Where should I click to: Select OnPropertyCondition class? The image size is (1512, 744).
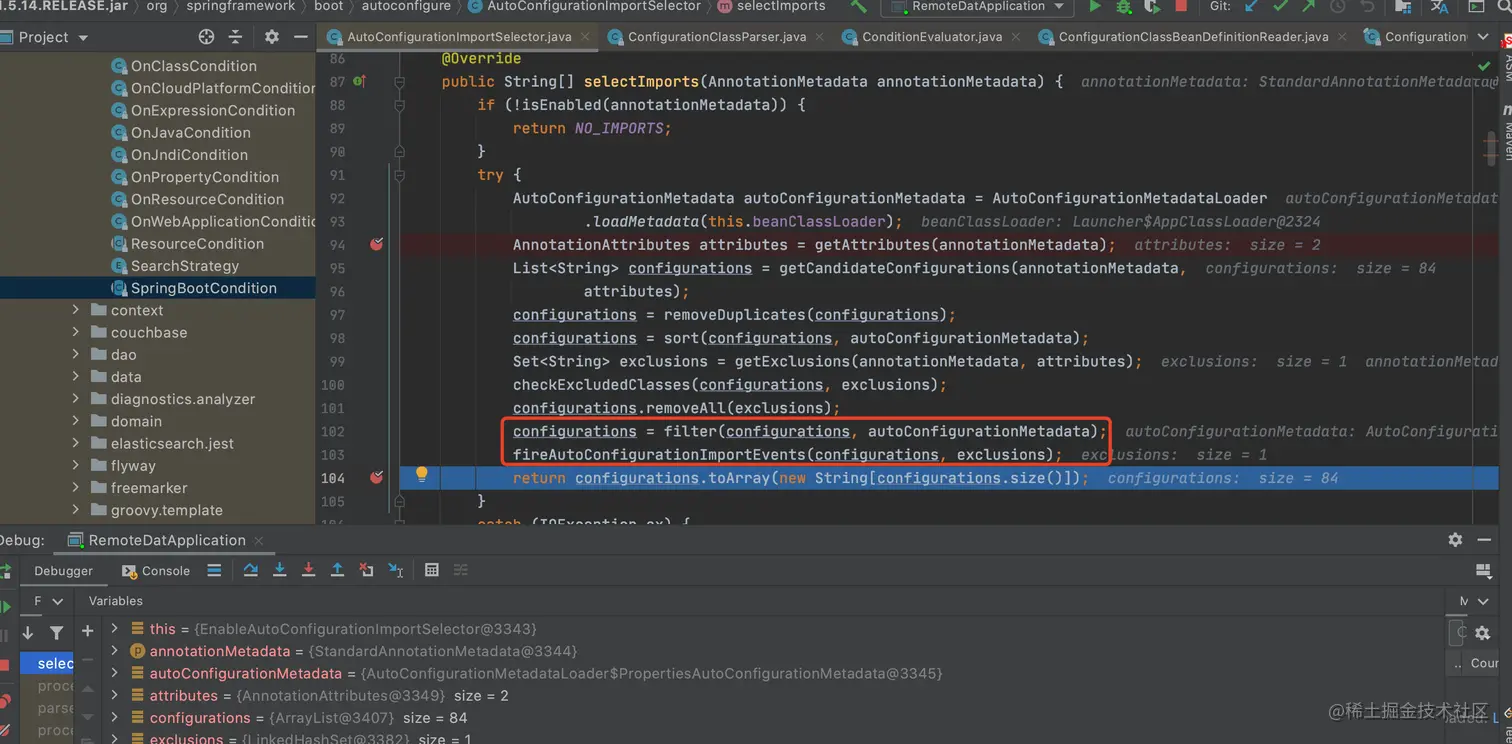pos(205,177)
